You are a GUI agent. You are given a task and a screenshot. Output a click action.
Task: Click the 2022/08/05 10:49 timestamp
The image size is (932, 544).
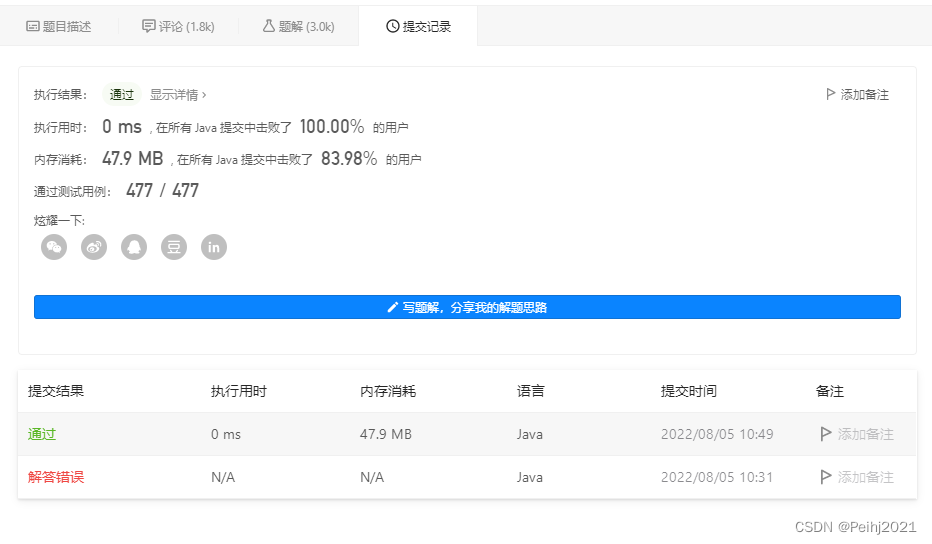717,434
